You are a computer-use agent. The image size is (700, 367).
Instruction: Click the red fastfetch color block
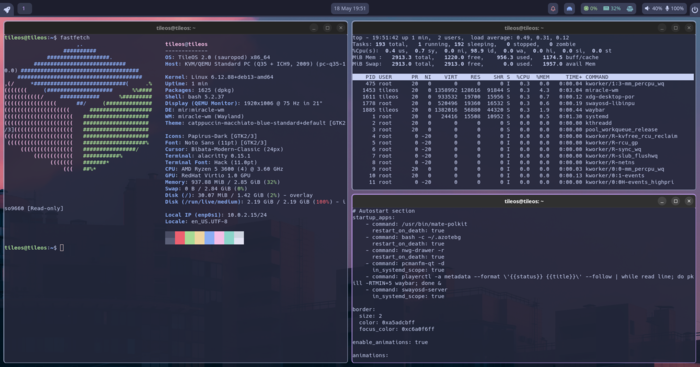pos(180,238)
